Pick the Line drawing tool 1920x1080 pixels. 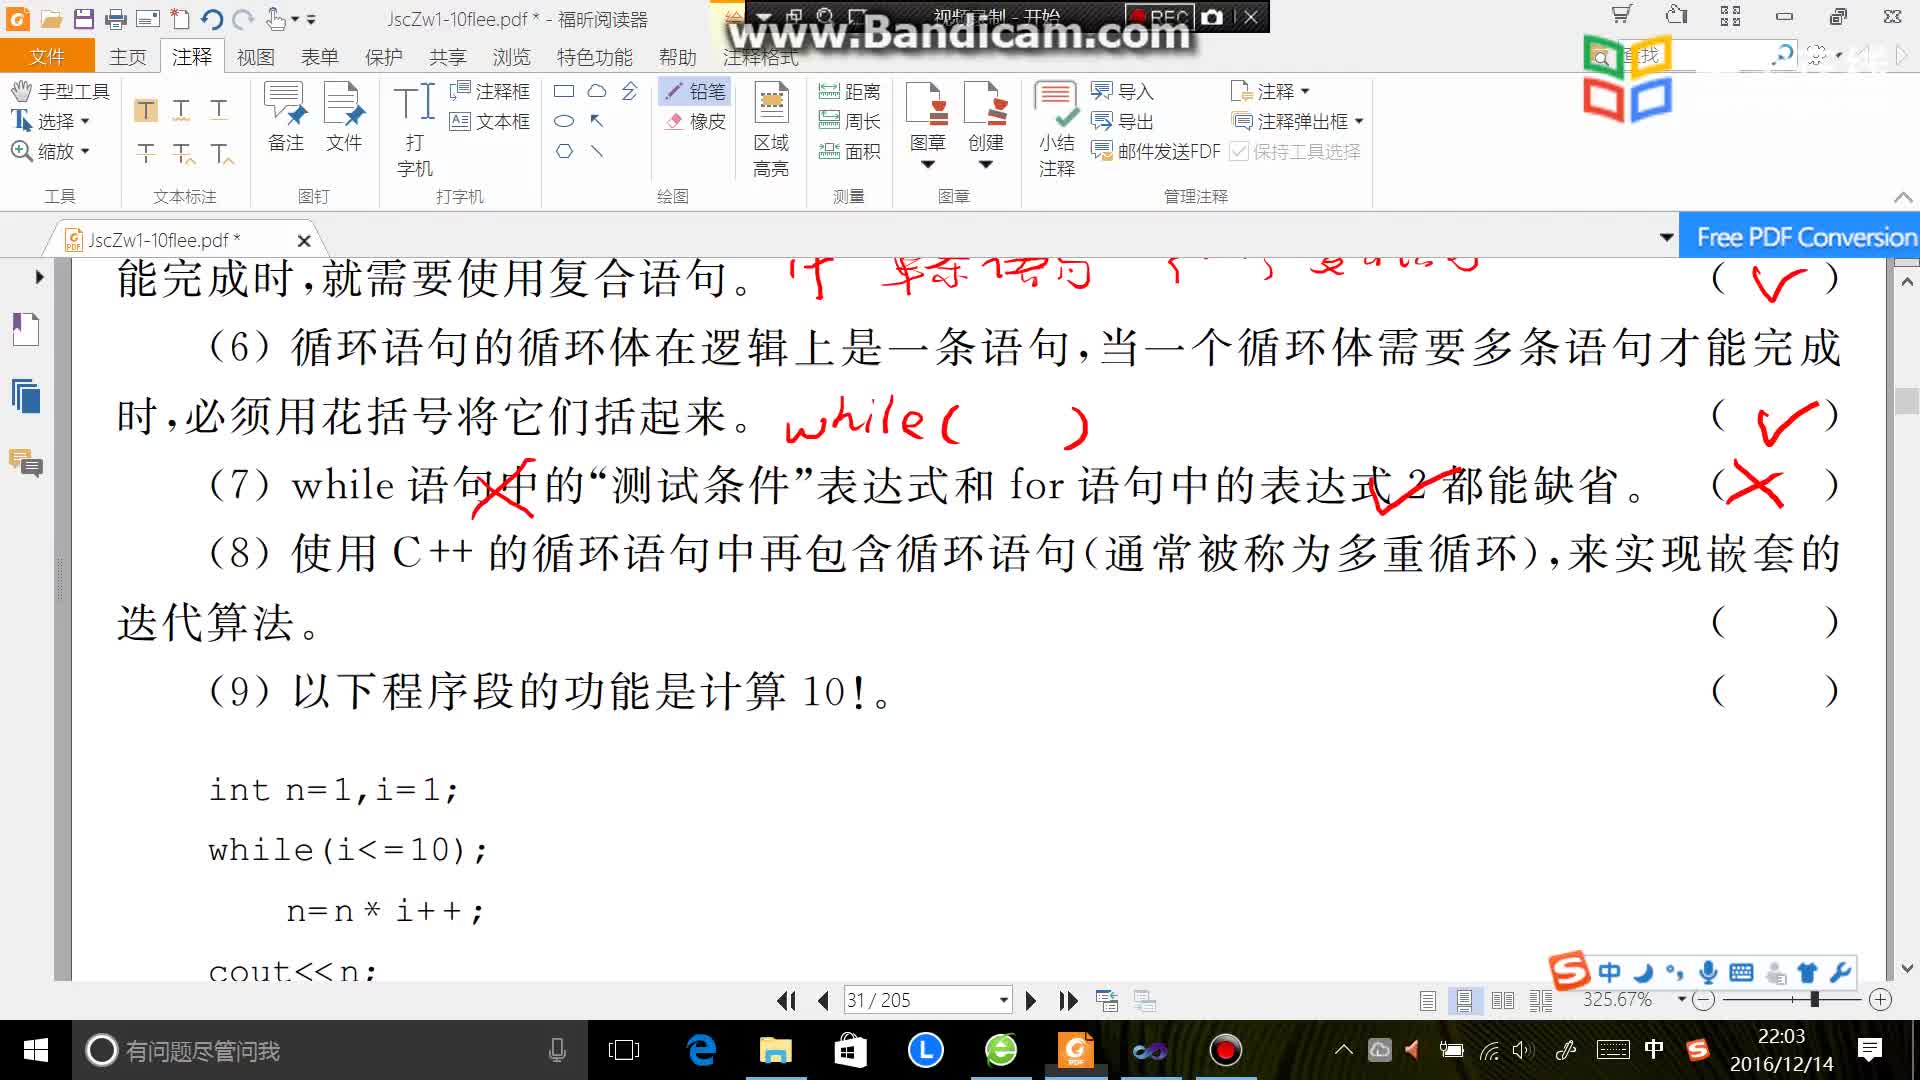coord(597,151)
